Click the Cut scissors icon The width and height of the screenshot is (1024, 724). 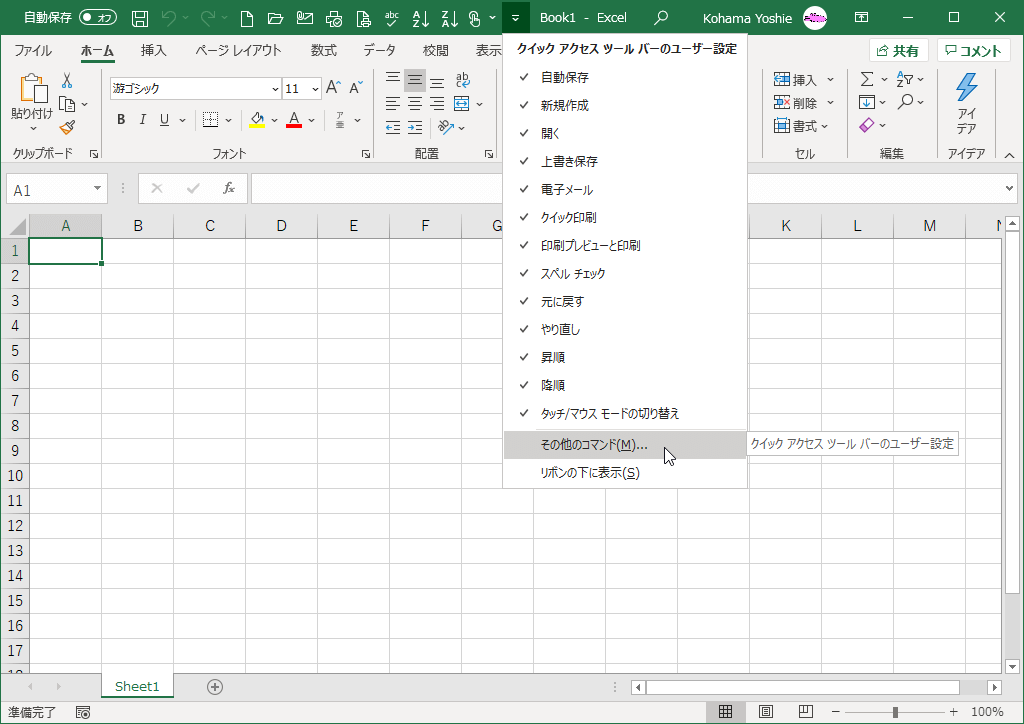click(x=67, y=81)
